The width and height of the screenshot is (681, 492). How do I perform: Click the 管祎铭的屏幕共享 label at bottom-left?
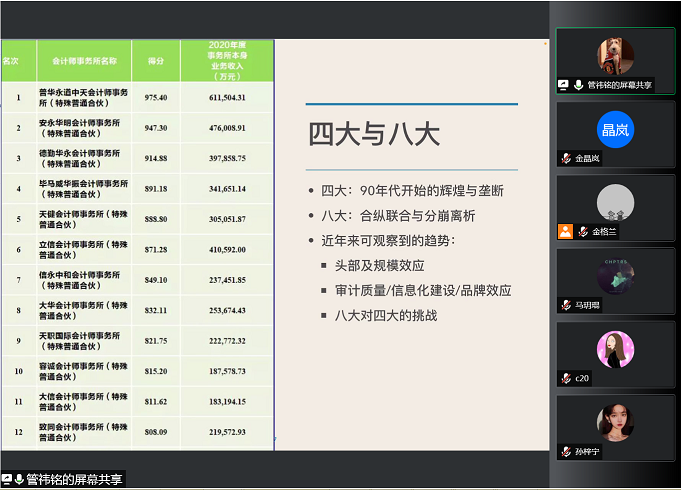(x=74, y=480)
